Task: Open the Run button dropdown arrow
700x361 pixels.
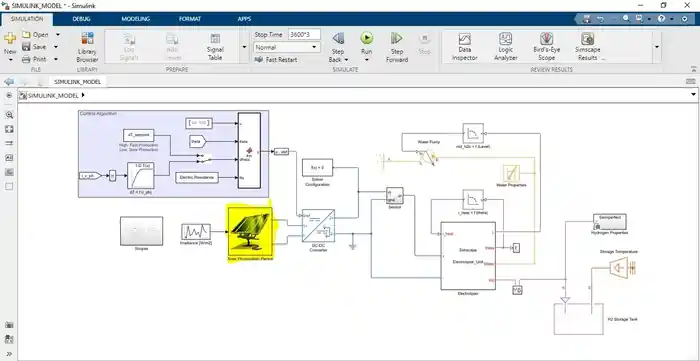Action: [x=367, y=60]
